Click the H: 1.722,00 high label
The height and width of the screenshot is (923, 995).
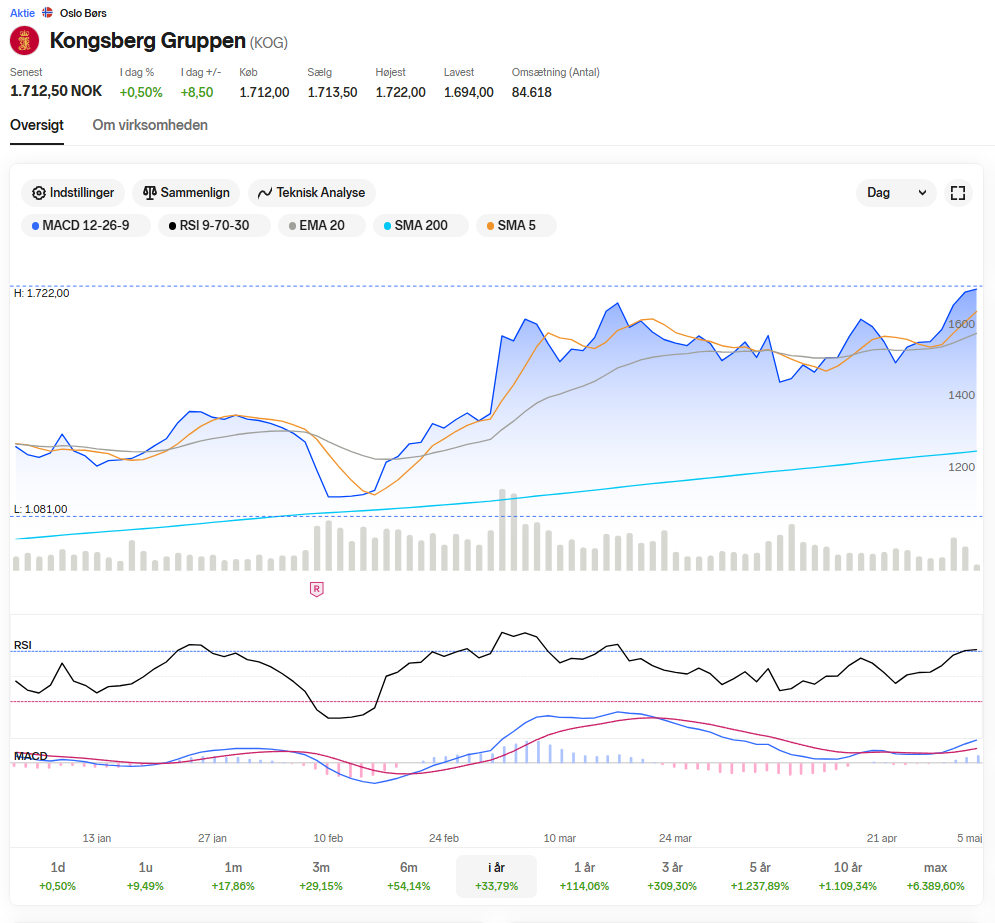(x=42, y=293)
